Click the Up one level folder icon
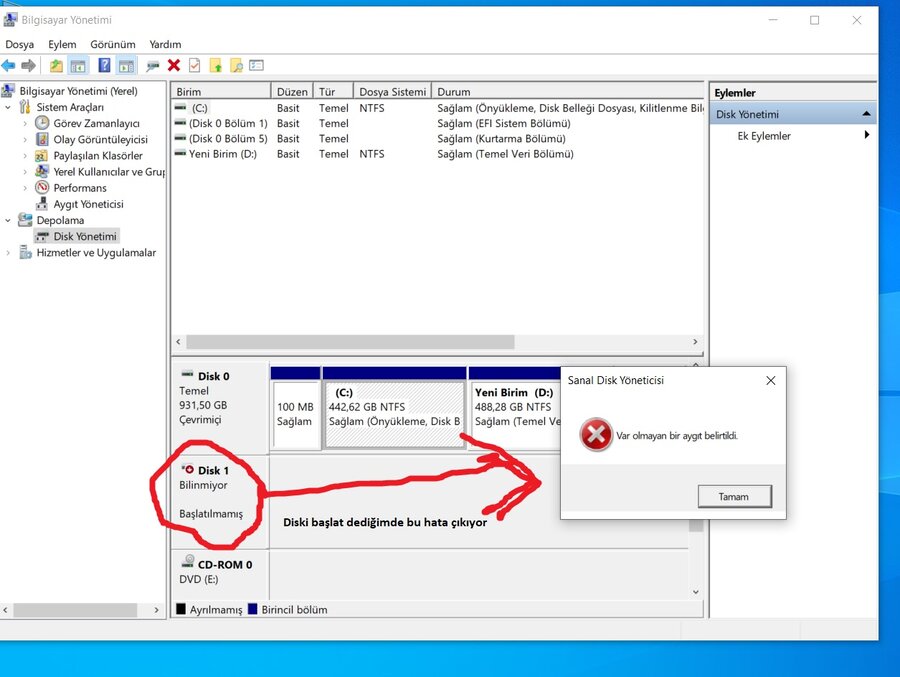The width and height of the screenshot is (900, 677). 56,65
